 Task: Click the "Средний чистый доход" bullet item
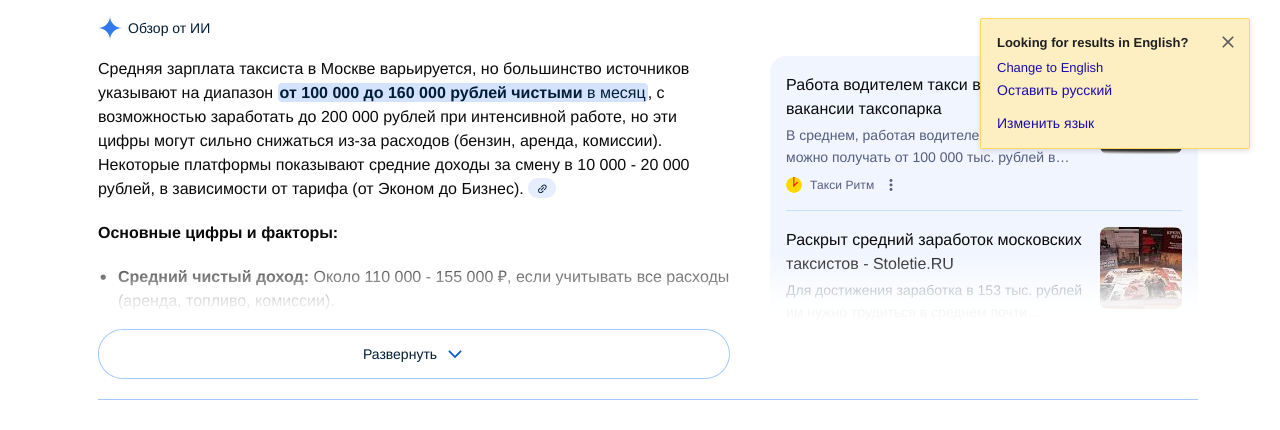point(213,277)
